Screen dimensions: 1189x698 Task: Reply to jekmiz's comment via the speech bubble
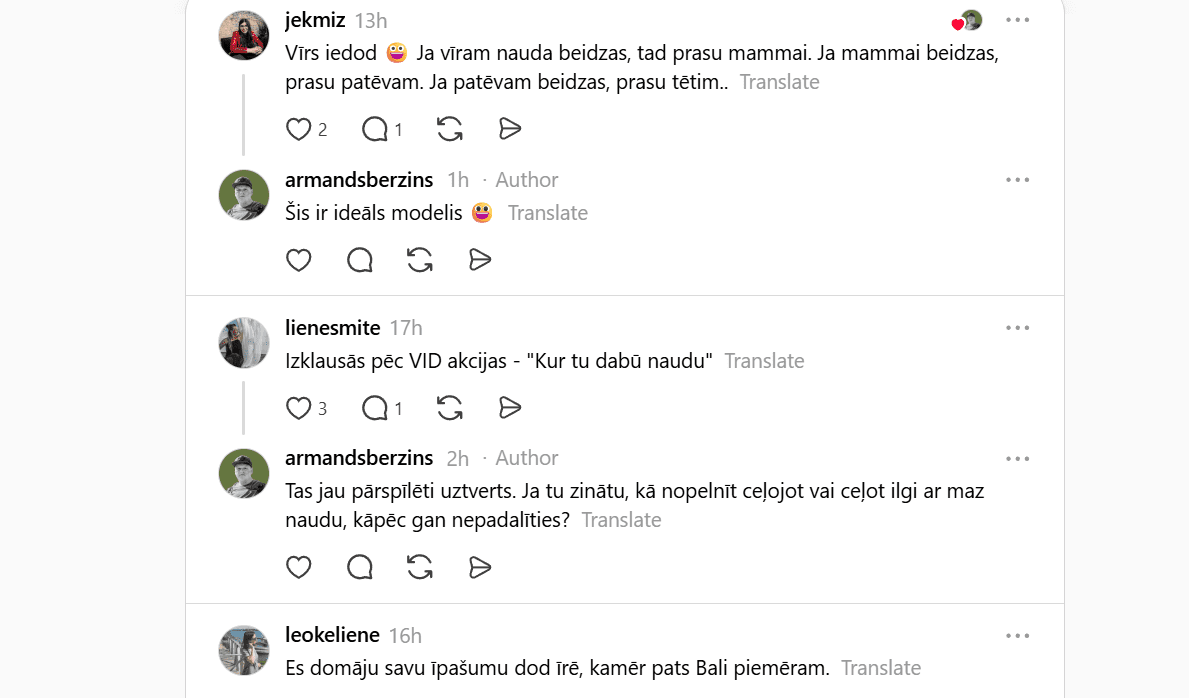[x=375, y=129]
